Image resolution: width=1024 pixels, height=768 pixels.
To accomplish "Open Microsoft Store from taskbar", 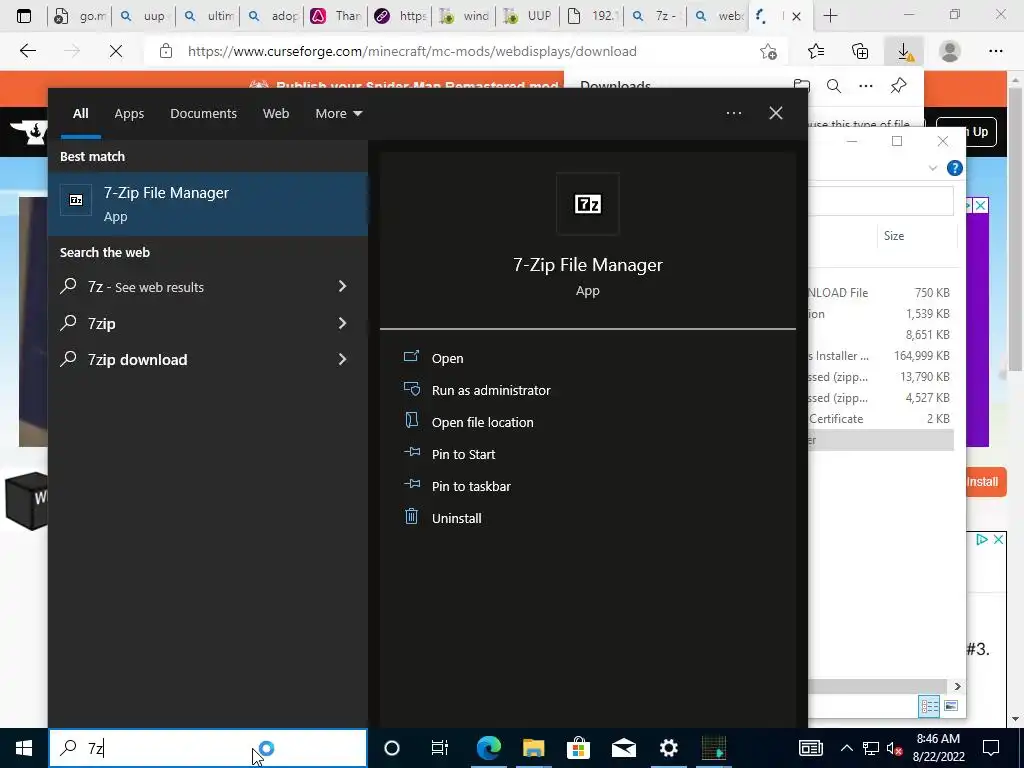I will point(578,748).
